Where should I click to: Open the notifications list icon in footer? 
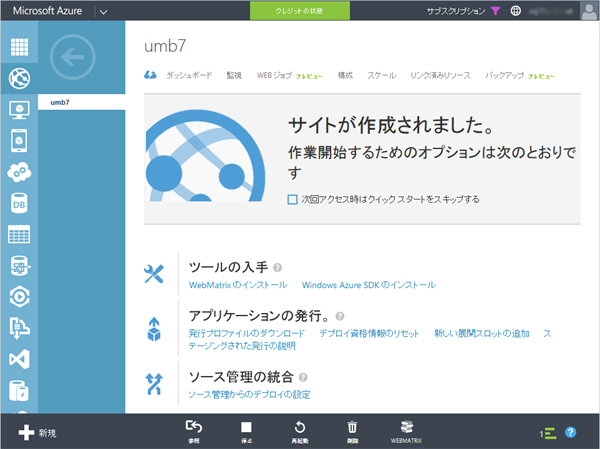pos(548,433)
